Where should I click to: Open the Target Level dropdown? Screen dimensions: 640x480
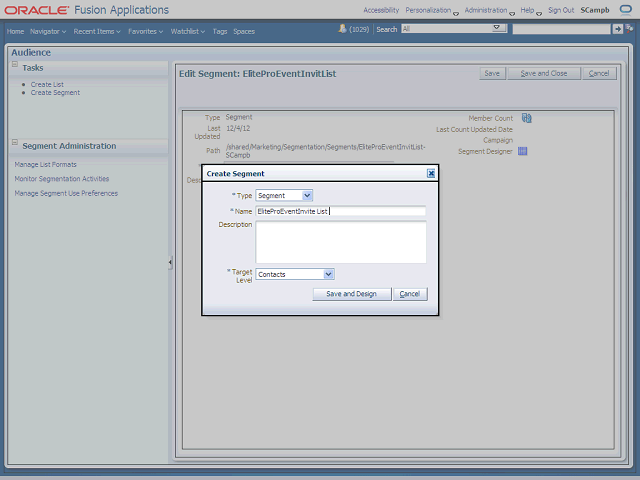click(x=329, y=274)
